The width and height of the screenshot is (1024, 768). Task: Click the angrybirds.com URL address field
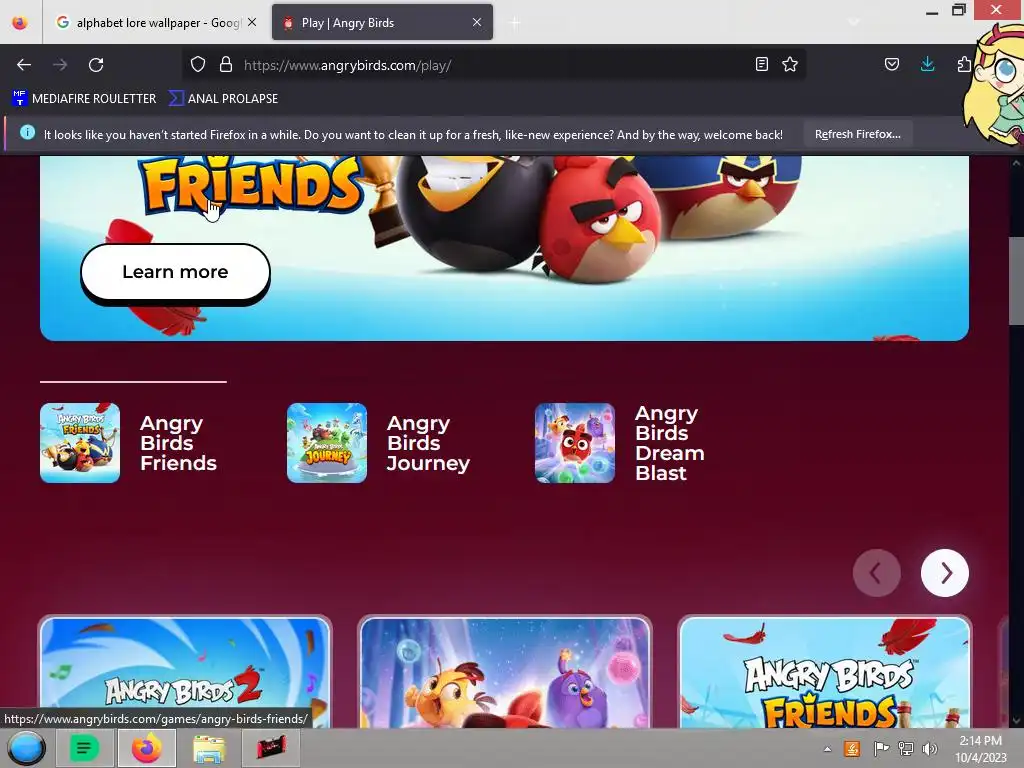tap(496, 65)
